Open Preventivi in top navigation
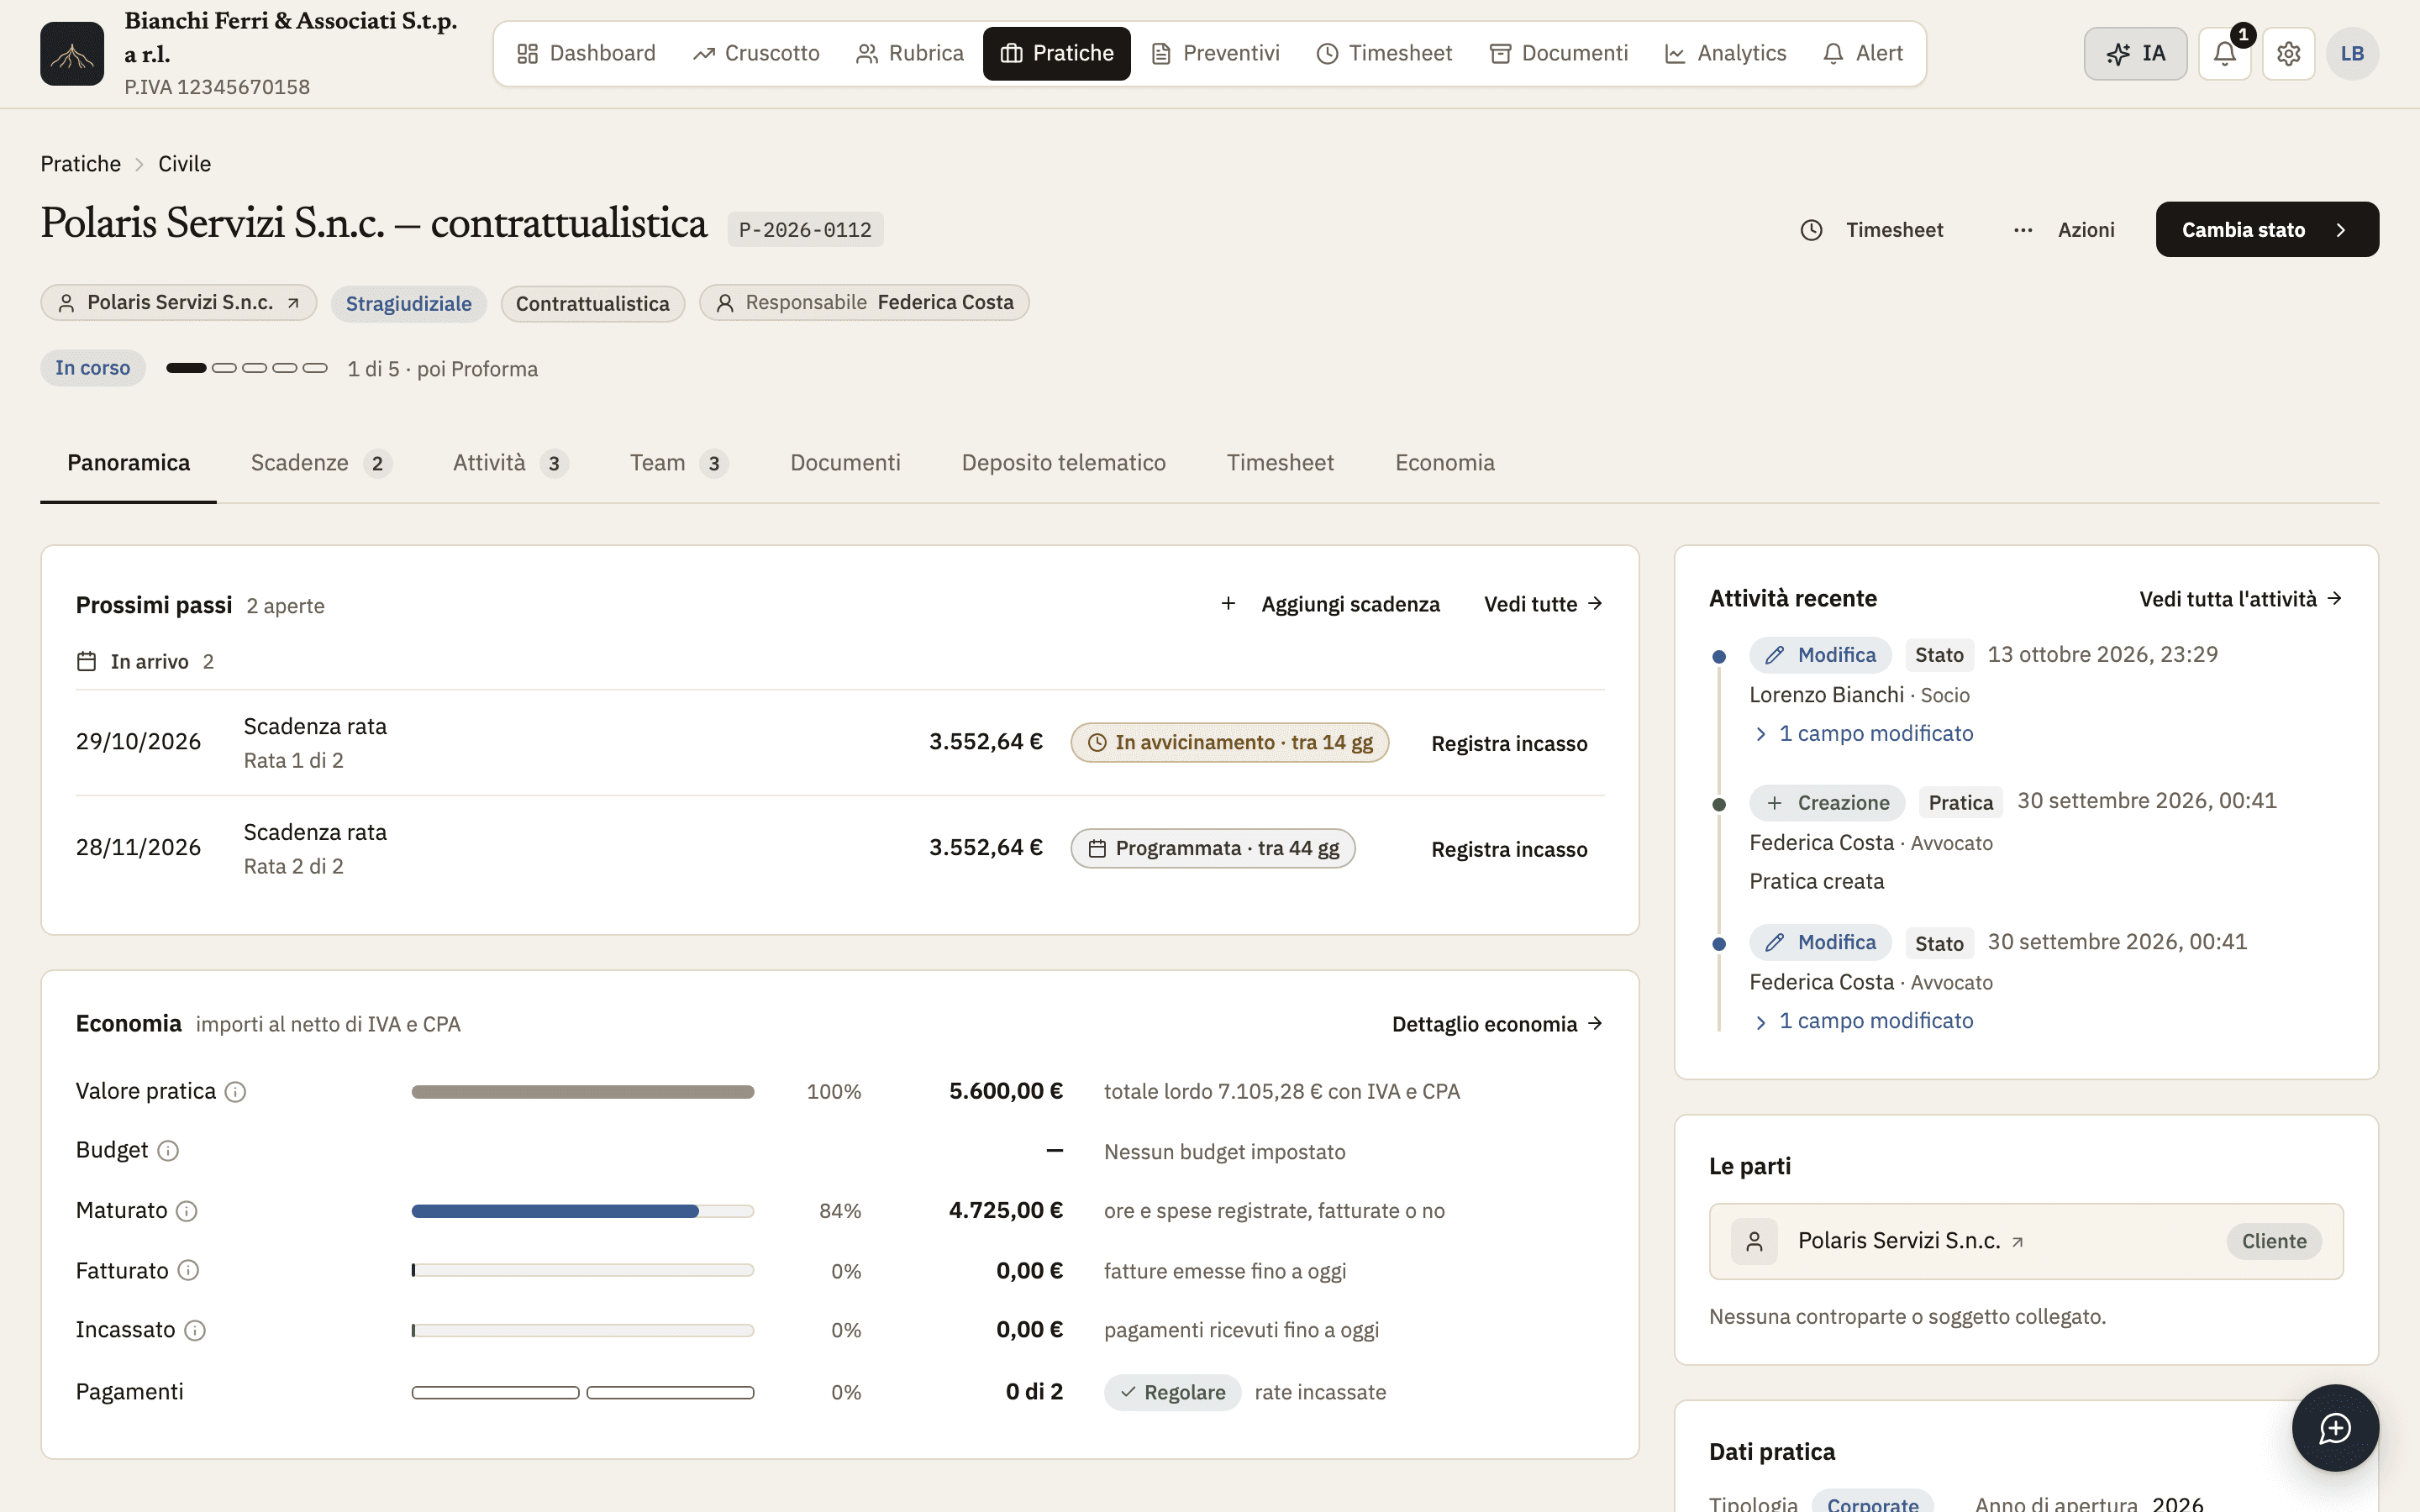This screenshot has height=1512, width=2420. [1215, 53]
